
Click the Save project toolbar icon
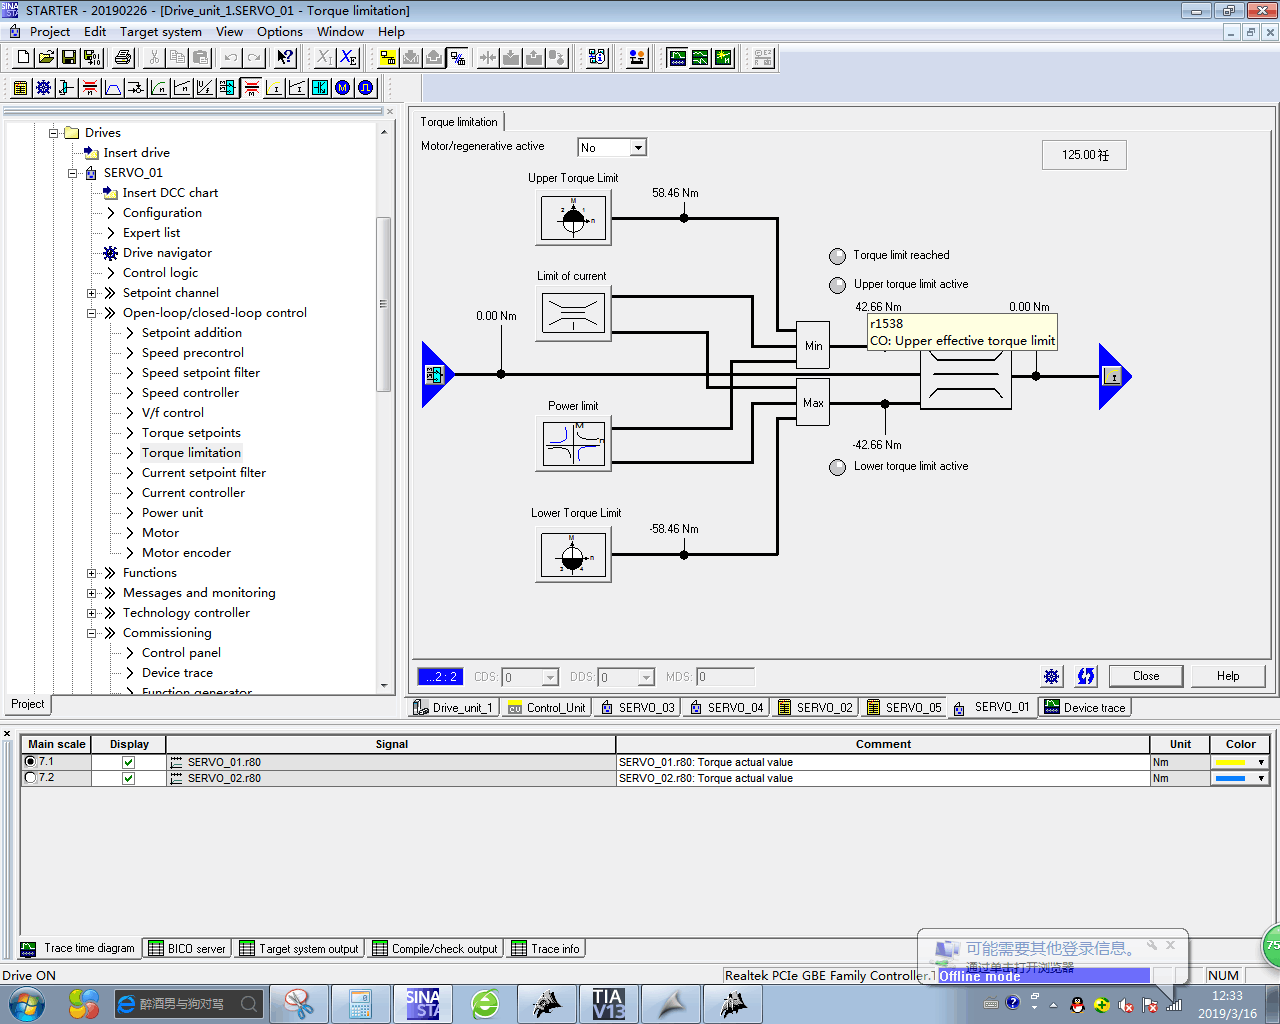(x=69, y=58)
